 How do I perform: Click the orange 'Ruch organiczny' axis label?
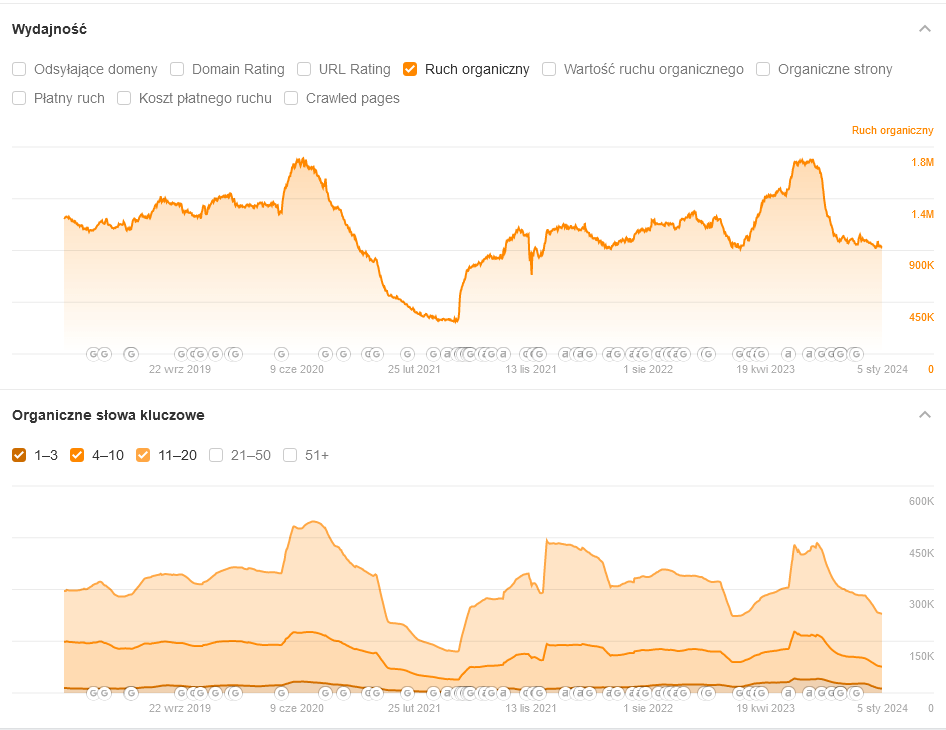[892, 130]
